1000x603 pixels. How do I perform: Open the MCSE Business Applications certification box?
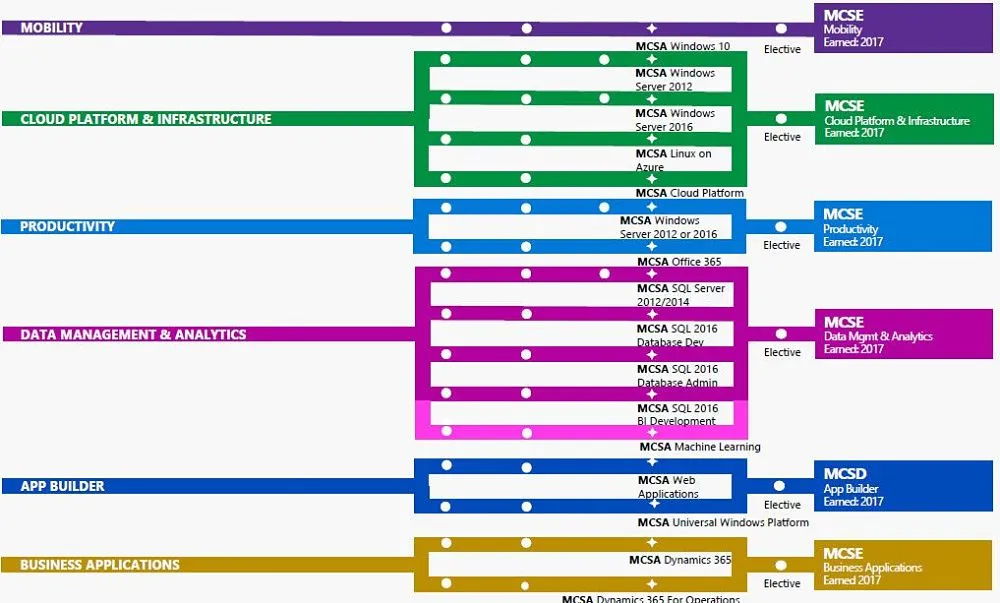903,565
